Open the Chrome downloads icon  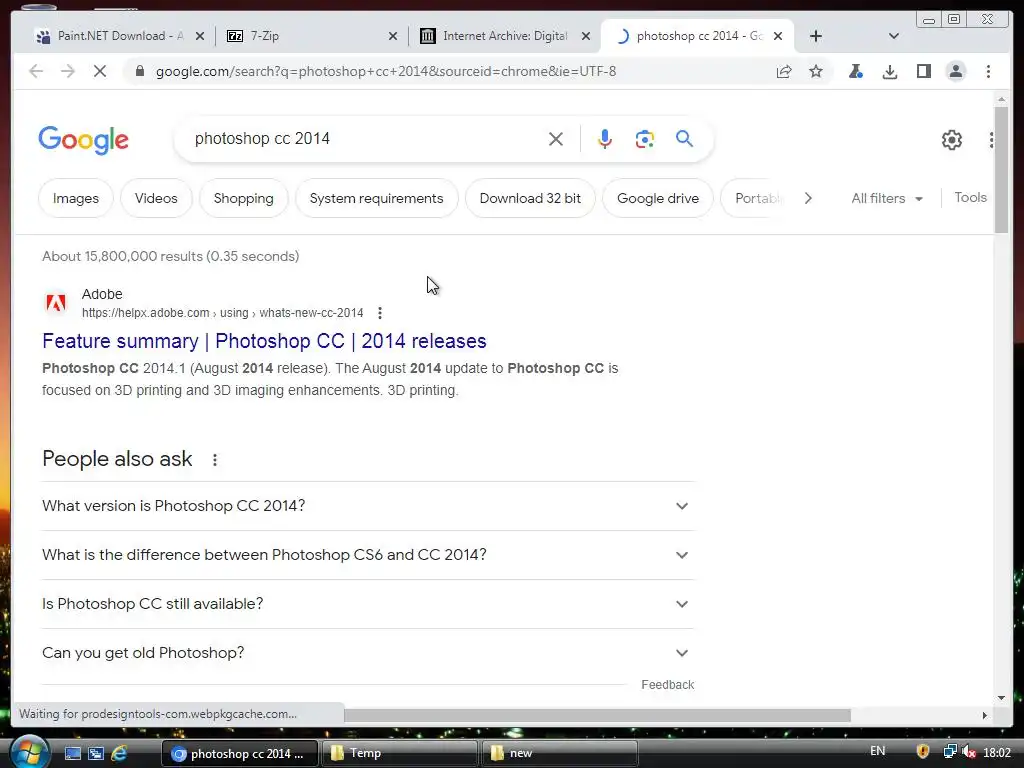click(889, 71)
